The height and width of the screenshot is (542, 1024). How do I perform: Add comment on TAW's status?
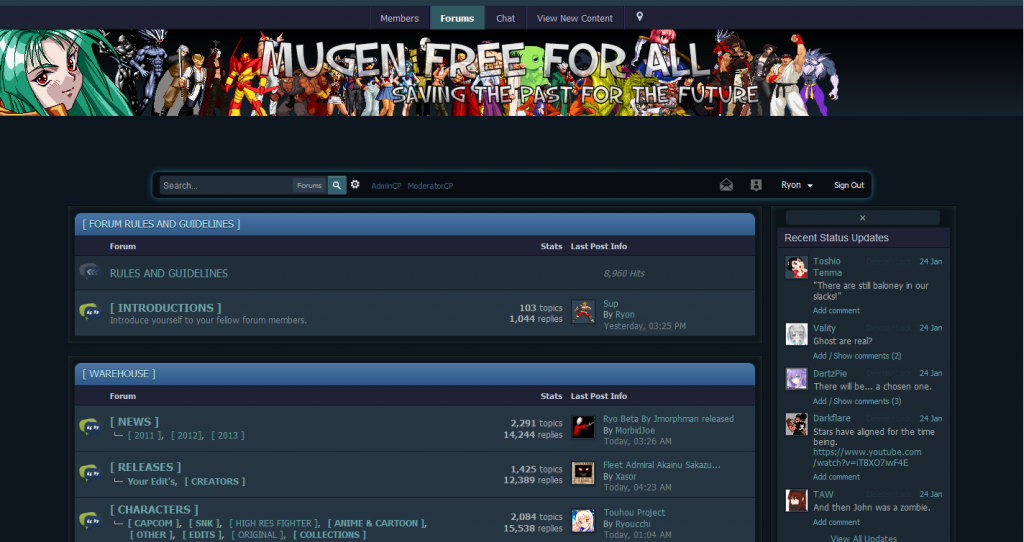(x=836, y=522)
